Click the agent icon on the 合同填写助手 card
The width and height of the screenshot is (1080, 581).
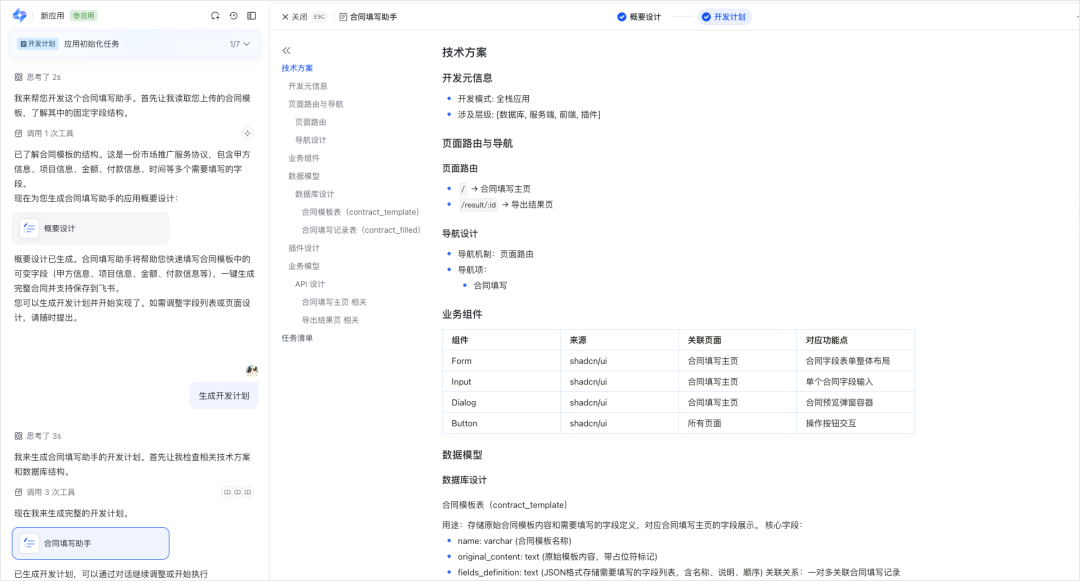point(28,543)
